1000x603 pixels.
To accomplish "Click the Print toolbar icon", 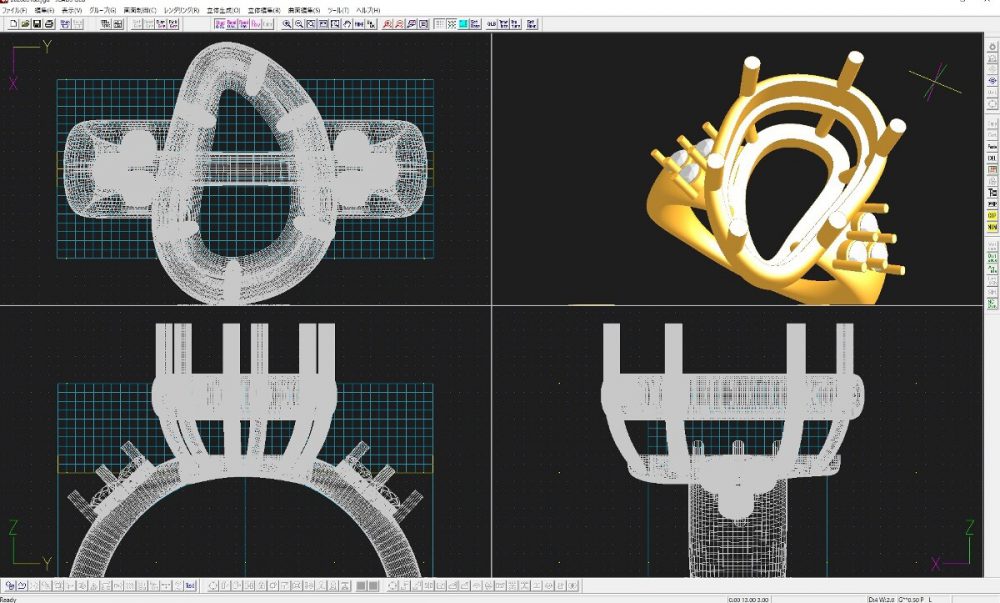I will click(x=49, y=24).
